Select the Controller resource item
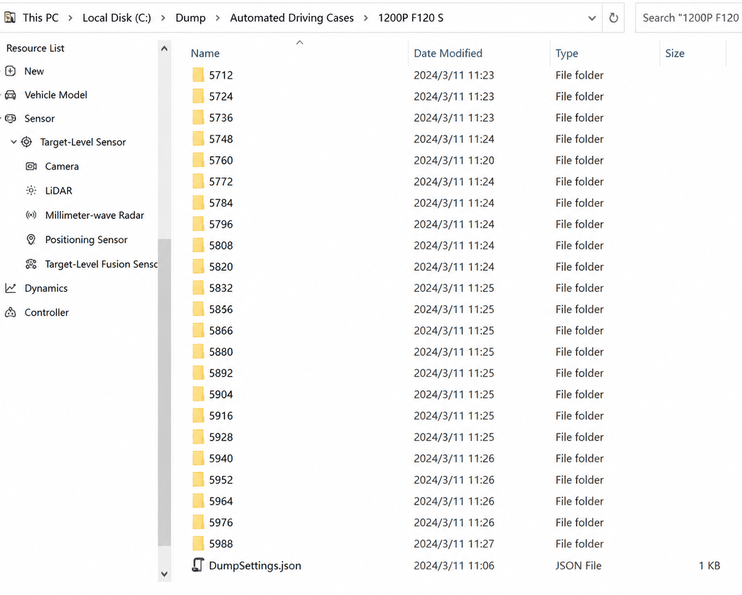Image resolution: width=742 pixels, height=595 pixels. [46, 312]
